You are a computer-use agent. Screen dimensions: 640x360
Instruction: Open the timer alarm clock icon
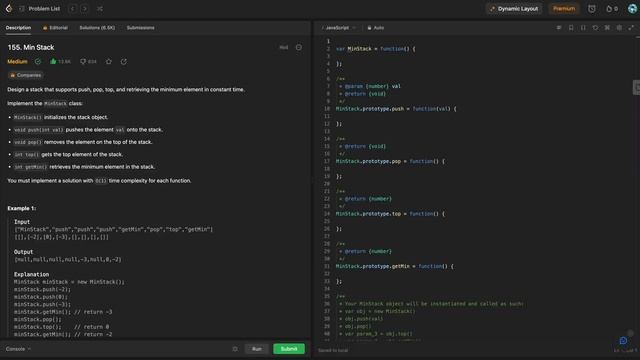(591, 9)
